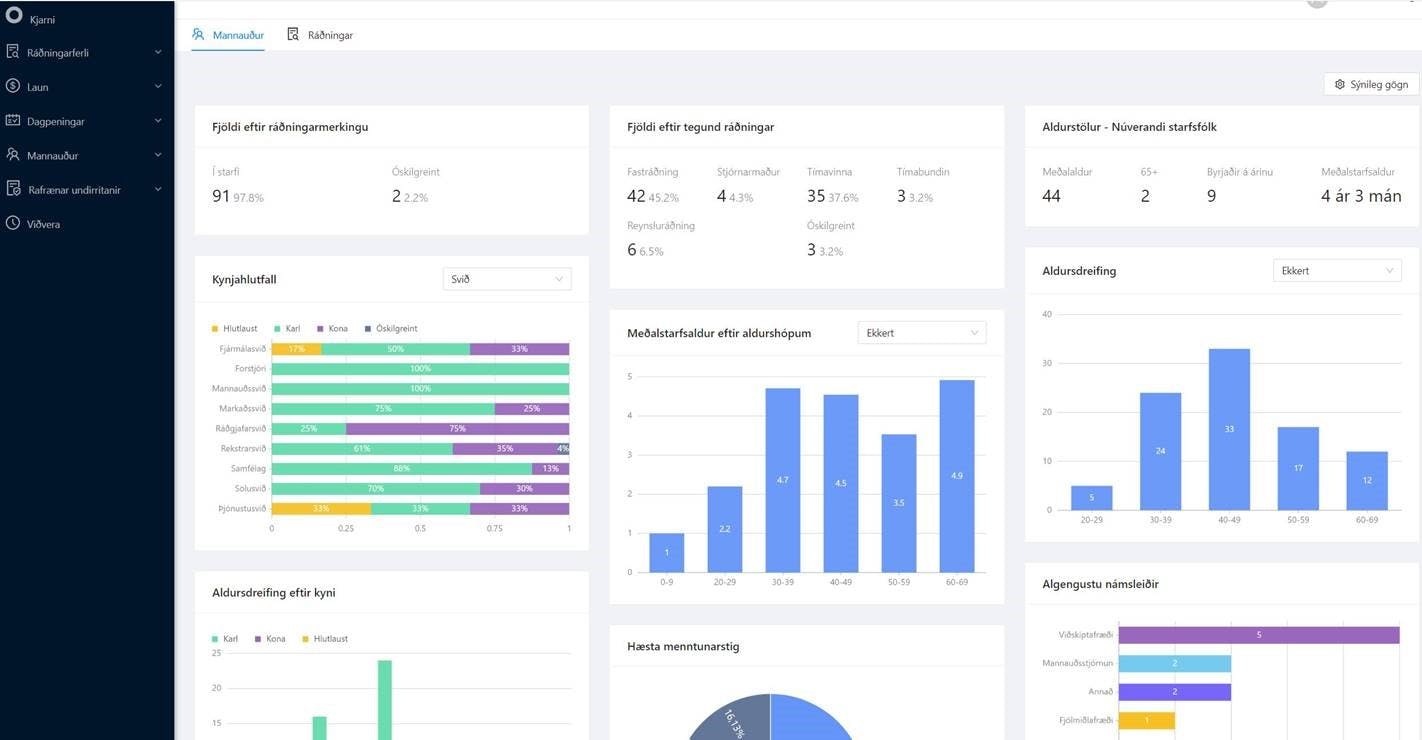Toggle Kona legend in Kynjahlutfall

(331, 328)
